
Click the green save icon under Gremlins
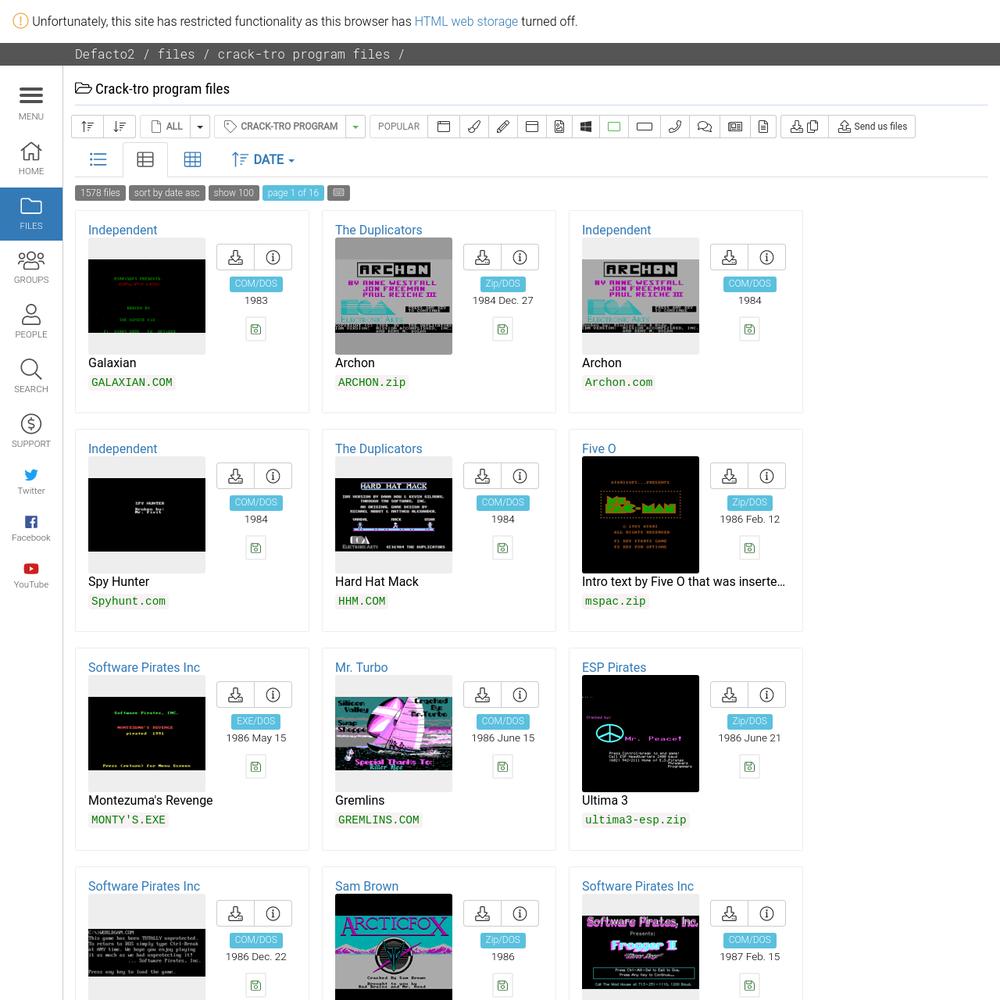point(502,766)
